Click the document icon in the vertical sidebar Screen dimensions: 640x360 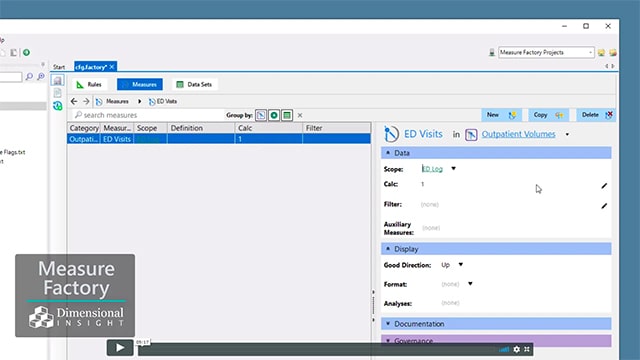point(58,93)
